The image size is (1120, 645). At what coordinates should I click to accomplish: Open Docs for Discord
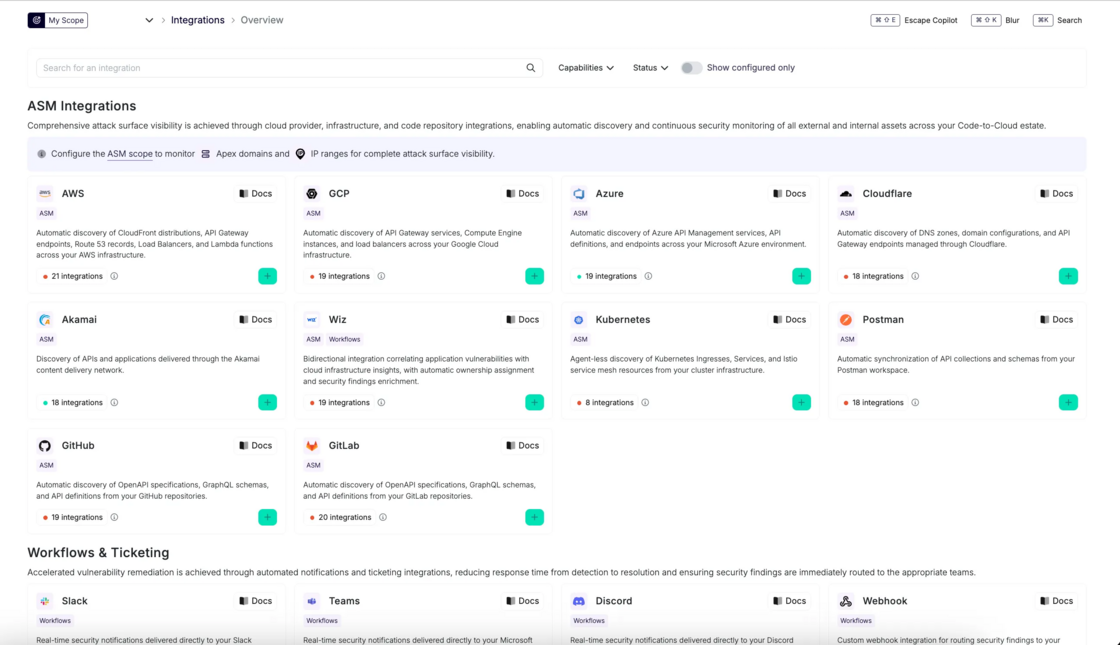789,601
